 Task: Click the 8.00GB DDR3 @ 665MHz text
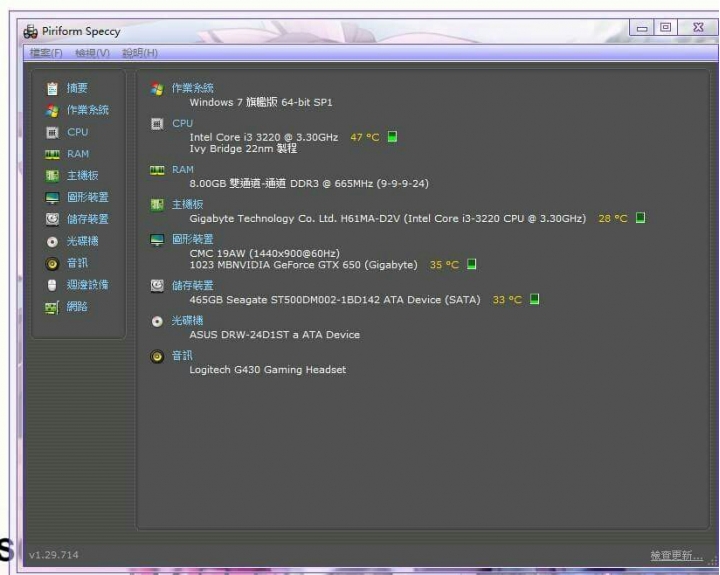click(x=309, y=183)
